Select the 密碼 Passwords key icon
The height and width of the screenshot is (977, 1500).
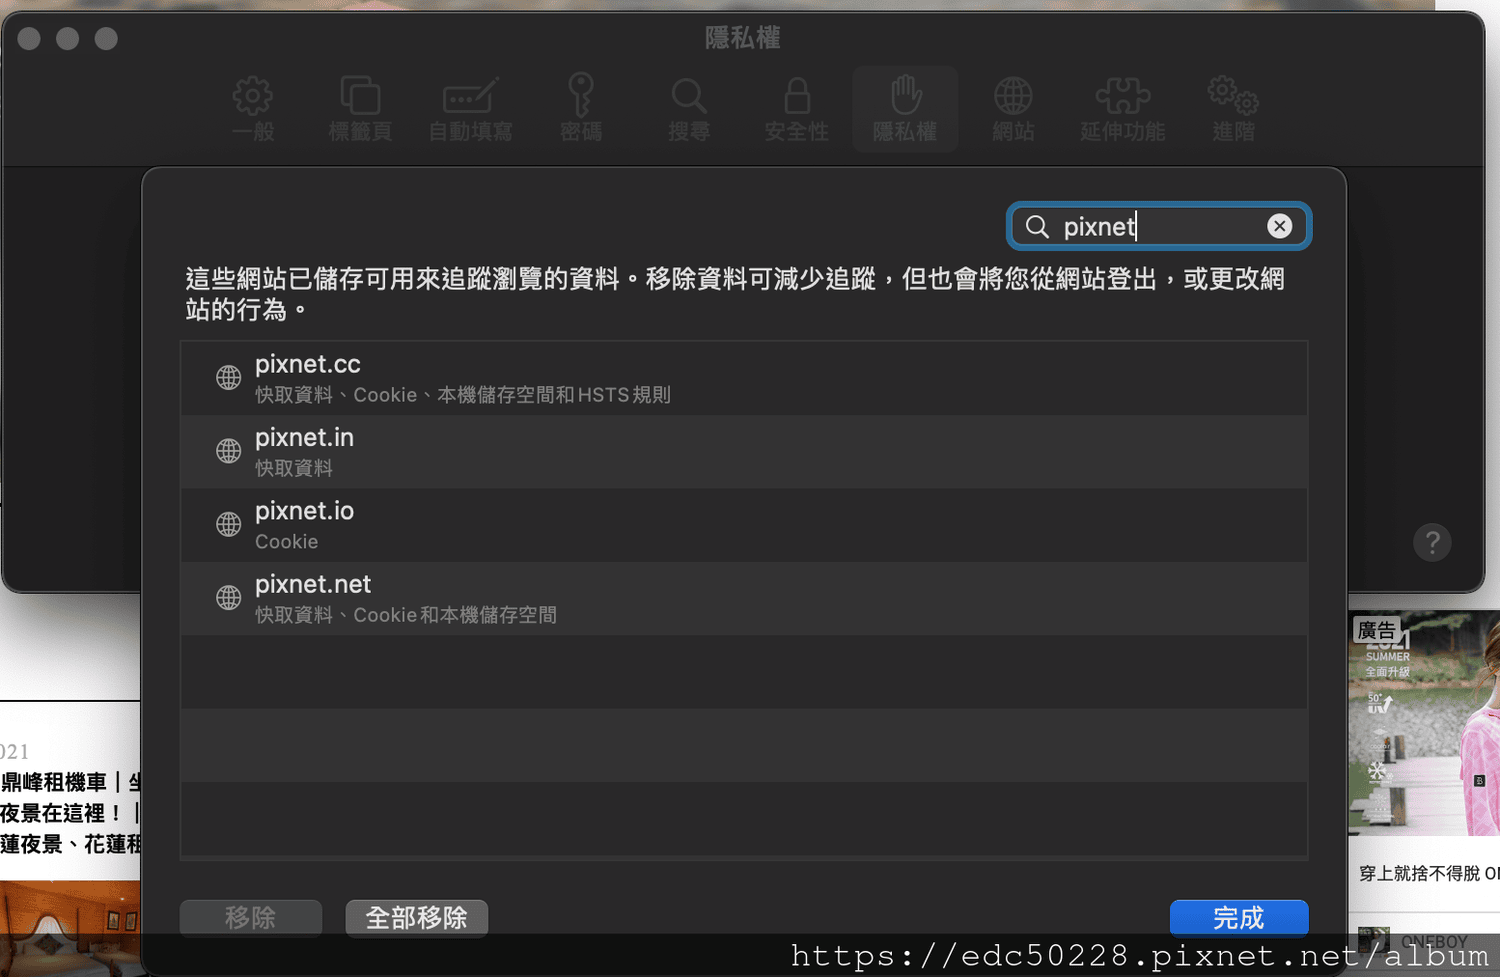[581, 109]
